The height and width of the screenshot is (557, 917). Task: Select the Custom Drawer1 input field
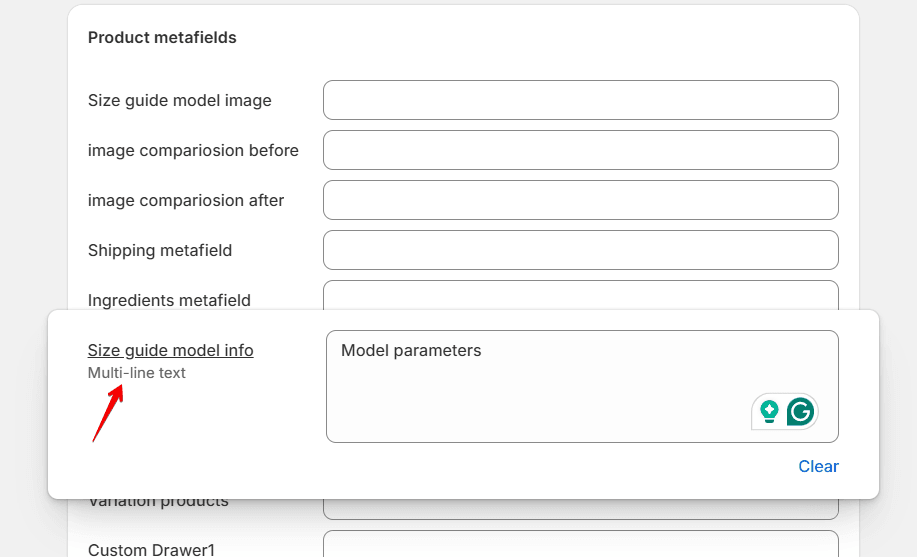tap(581, 544)
